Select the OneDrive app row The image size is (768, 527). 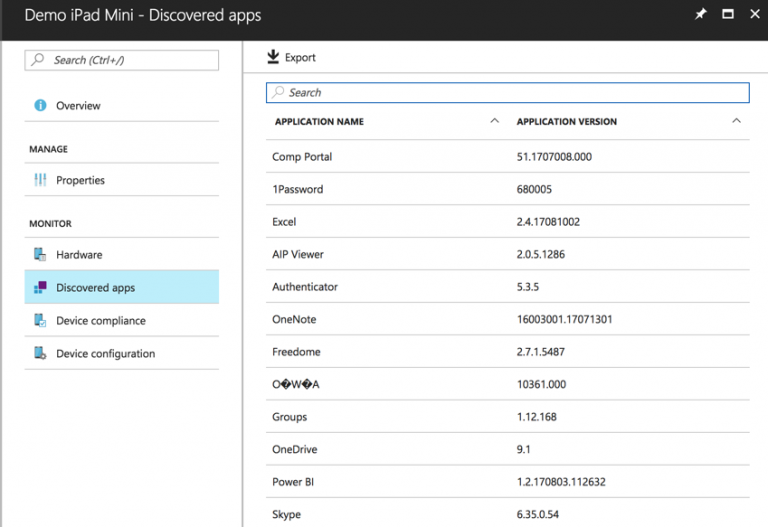[507, 449]
